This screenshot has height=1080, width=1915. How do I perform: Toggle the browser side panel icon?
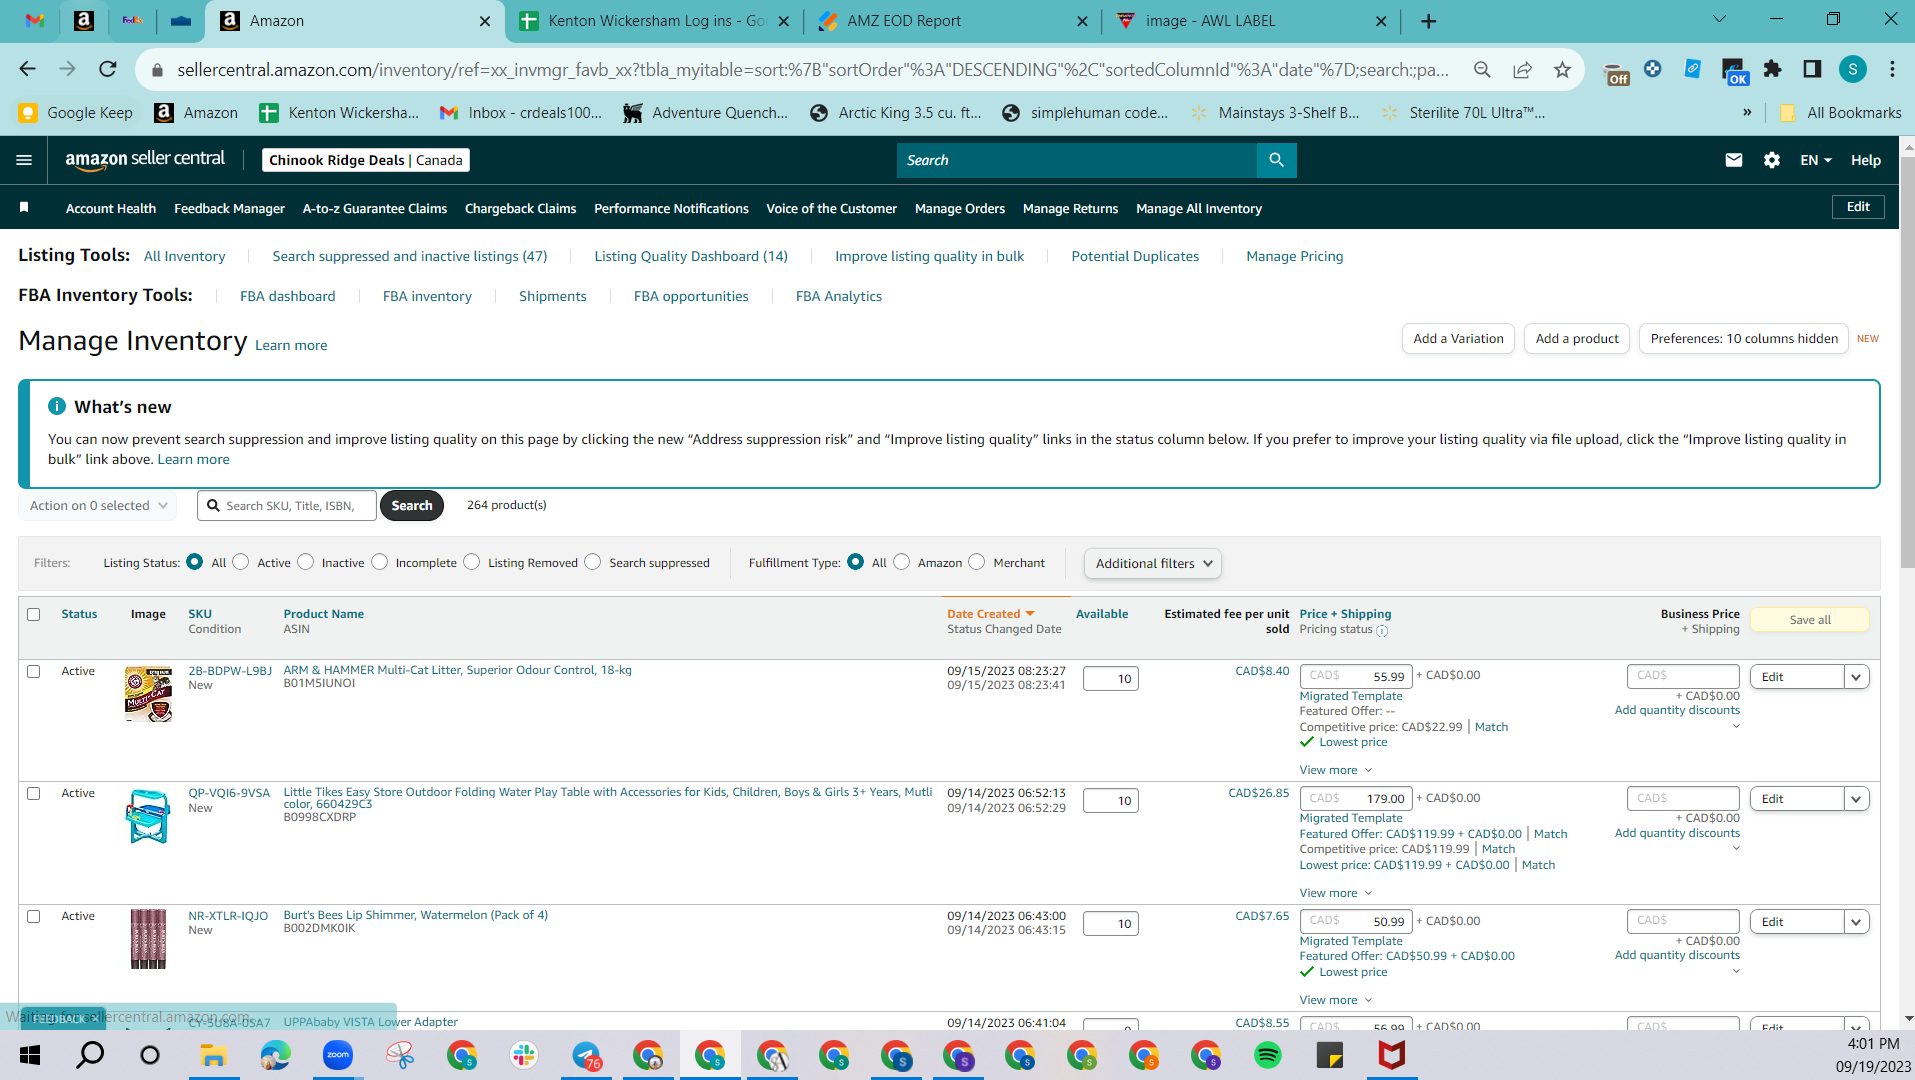coord(1812,69)
